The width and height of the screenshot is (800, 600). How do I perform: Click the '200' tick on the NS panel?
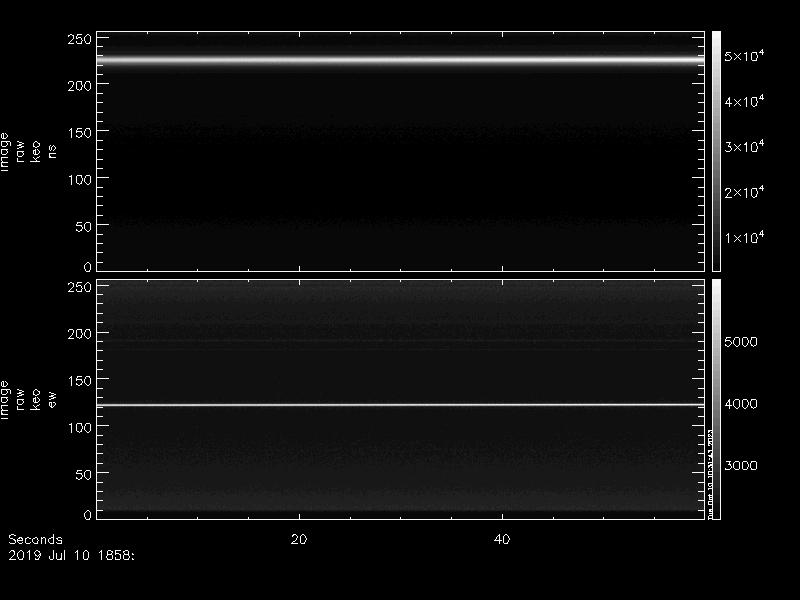point(80,86)
